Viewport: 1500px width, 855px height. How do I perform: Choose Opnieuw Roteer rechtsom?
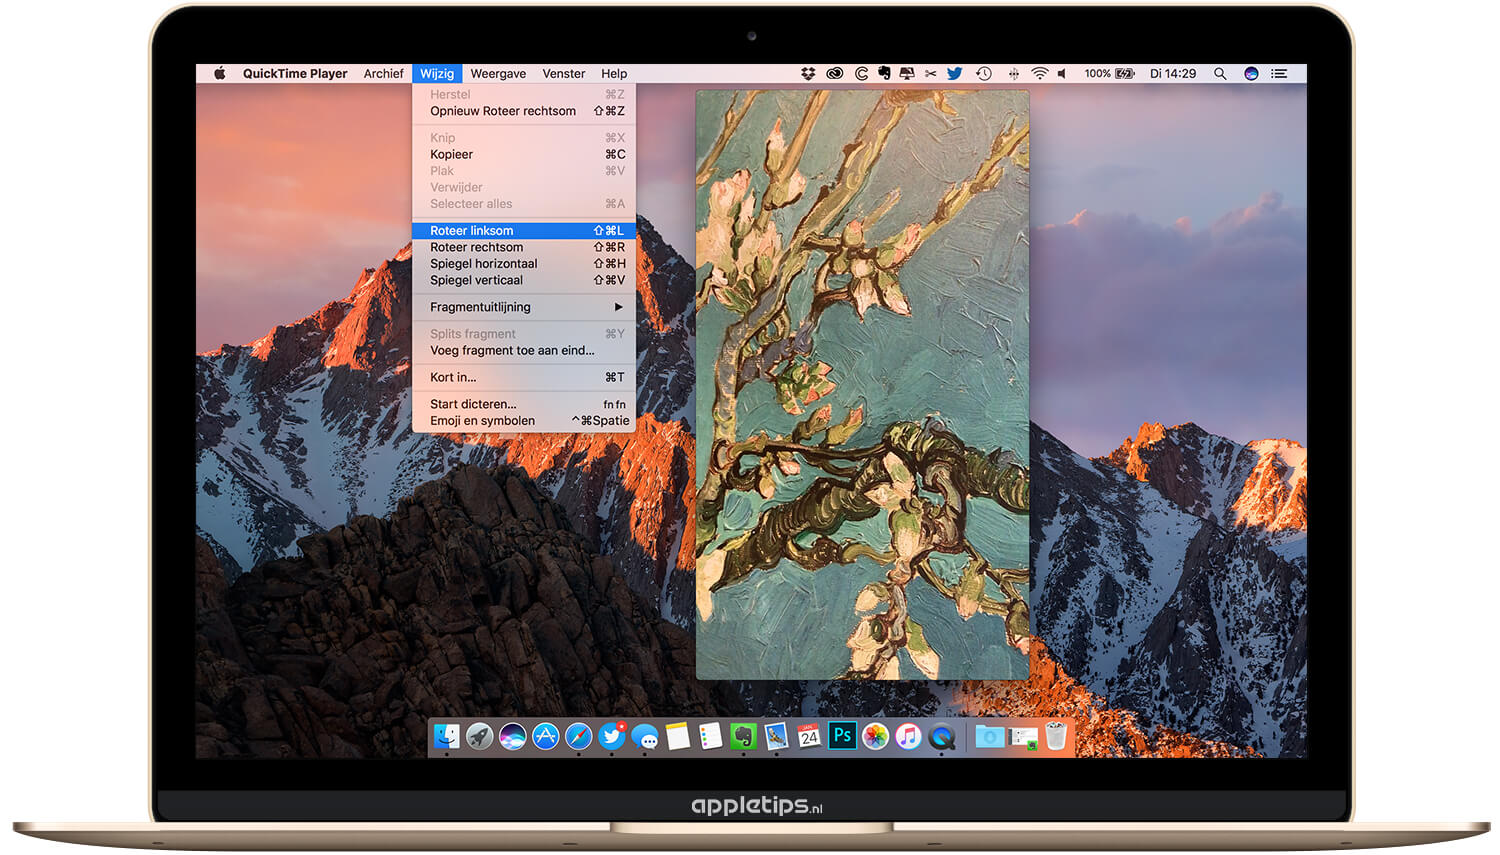pos(524,111)
